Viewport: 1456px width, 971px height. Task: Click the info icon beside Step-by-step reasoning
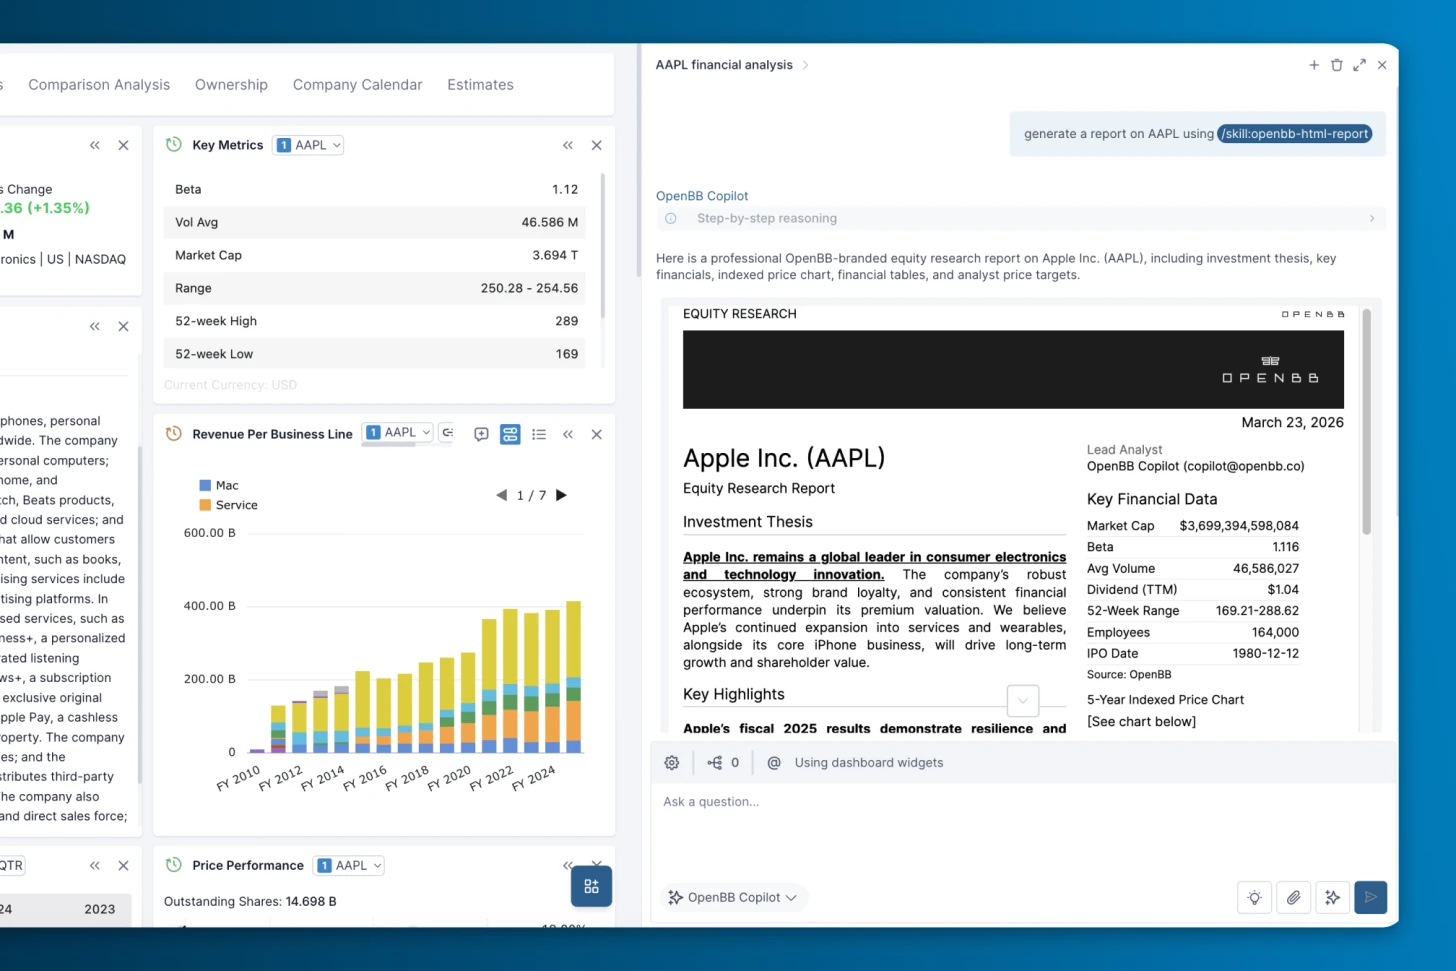(671, 218)
